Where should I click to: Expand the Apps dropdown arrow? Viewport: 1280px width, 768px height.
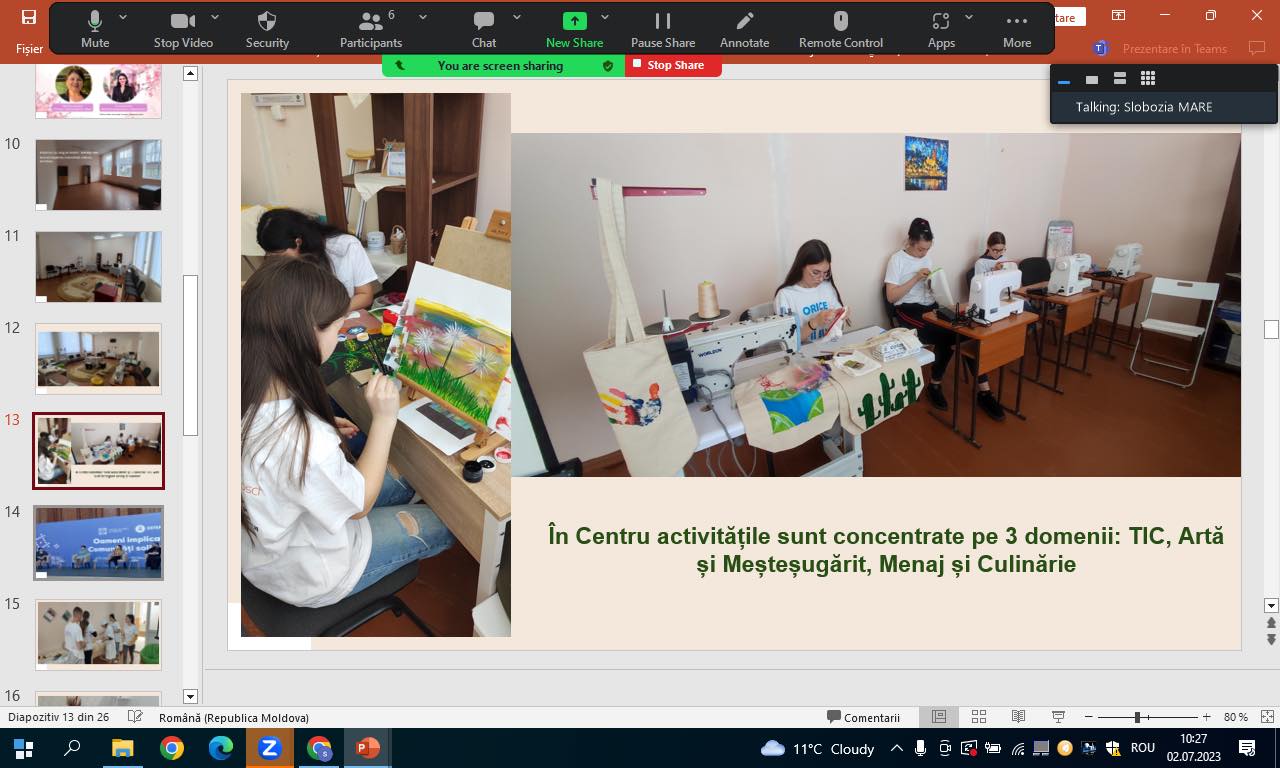[x=968, y=17]
